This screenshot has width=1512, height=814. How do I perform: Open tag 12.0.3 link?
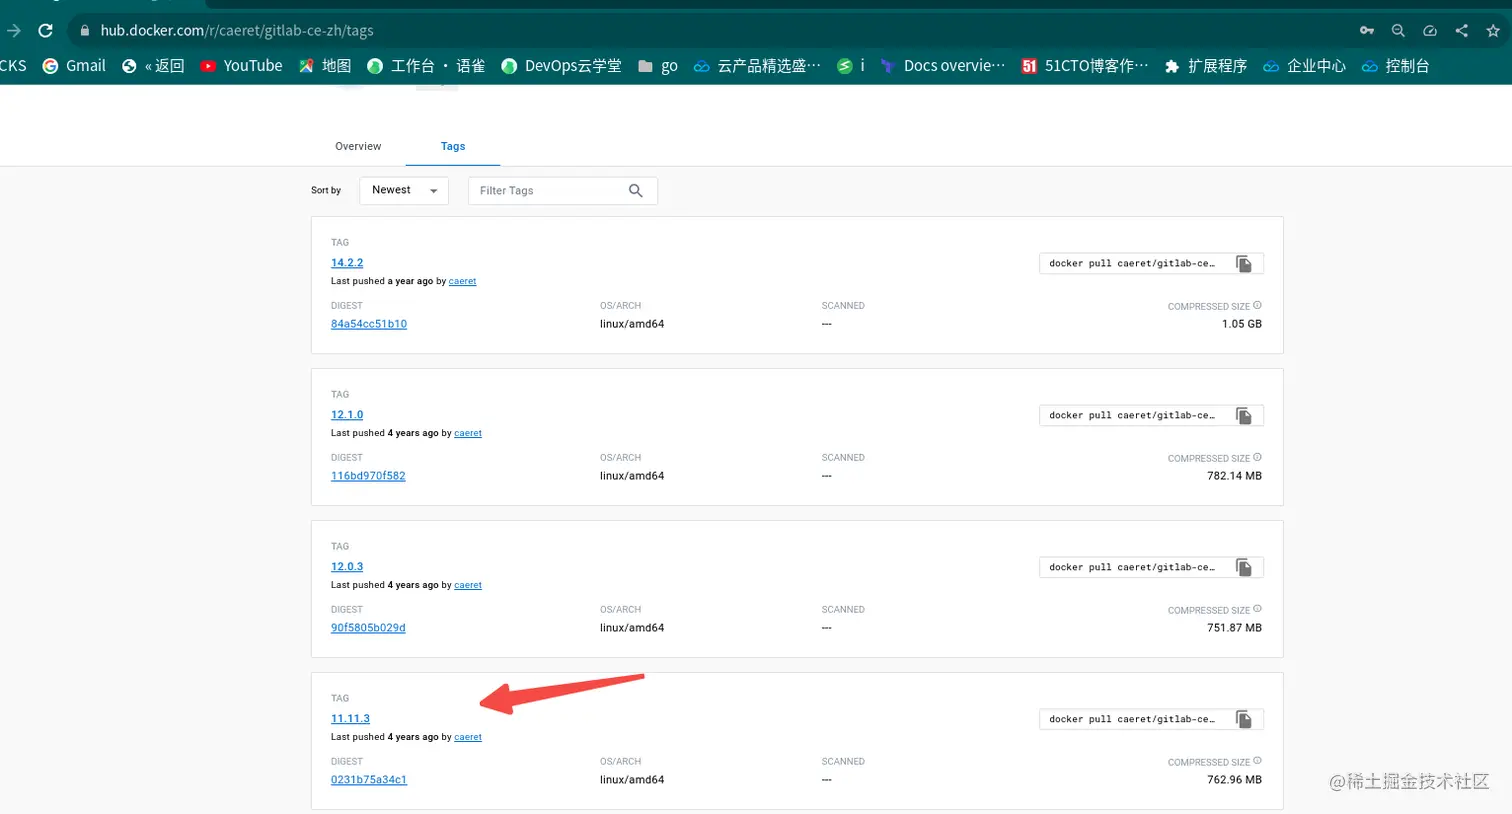click(x=347, y=567)
